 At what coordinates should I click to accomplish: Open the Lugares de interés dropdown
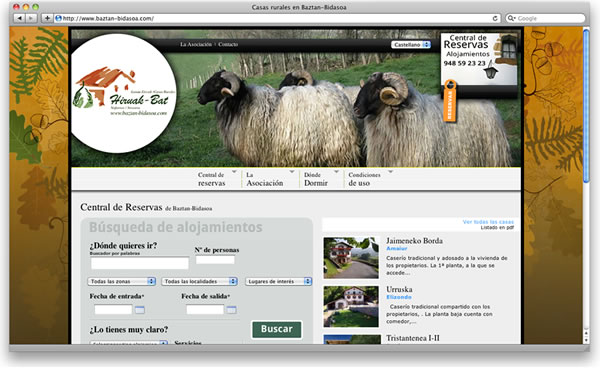(x=279, y=281)
